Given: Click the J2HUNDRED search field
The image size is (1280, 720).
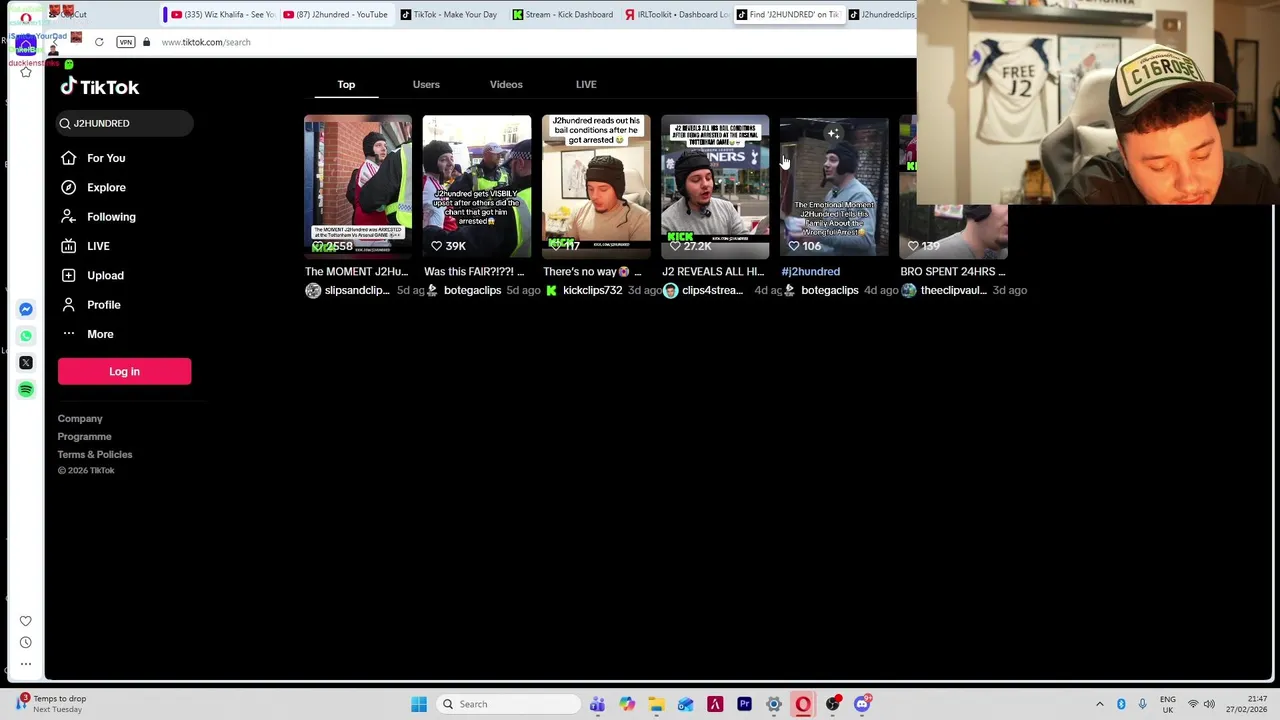Looking at the screenshot, I should [x=124, y=123].
